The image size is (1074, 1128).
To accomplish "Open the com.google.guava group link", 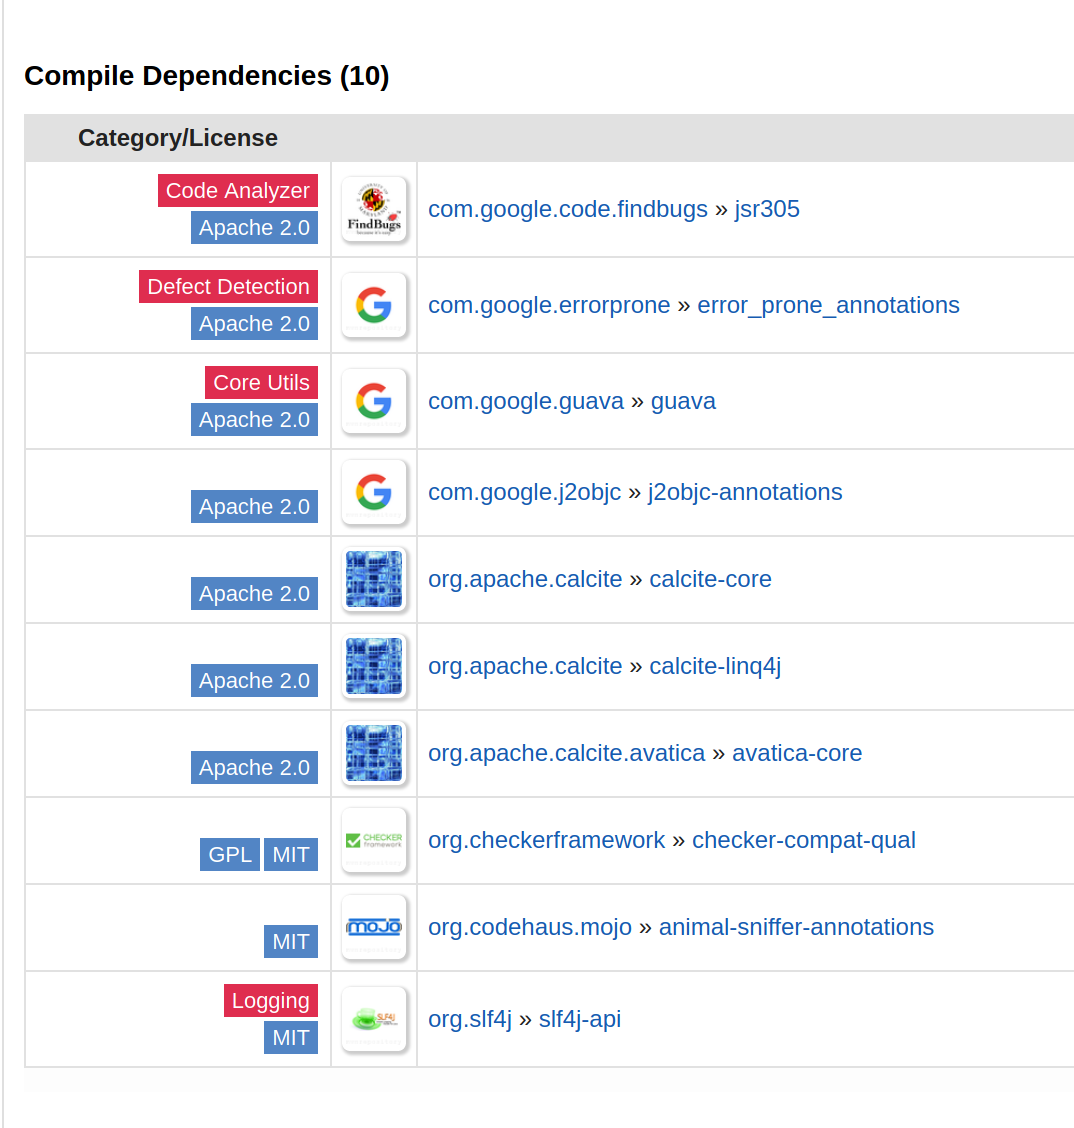I will (527, 401).
